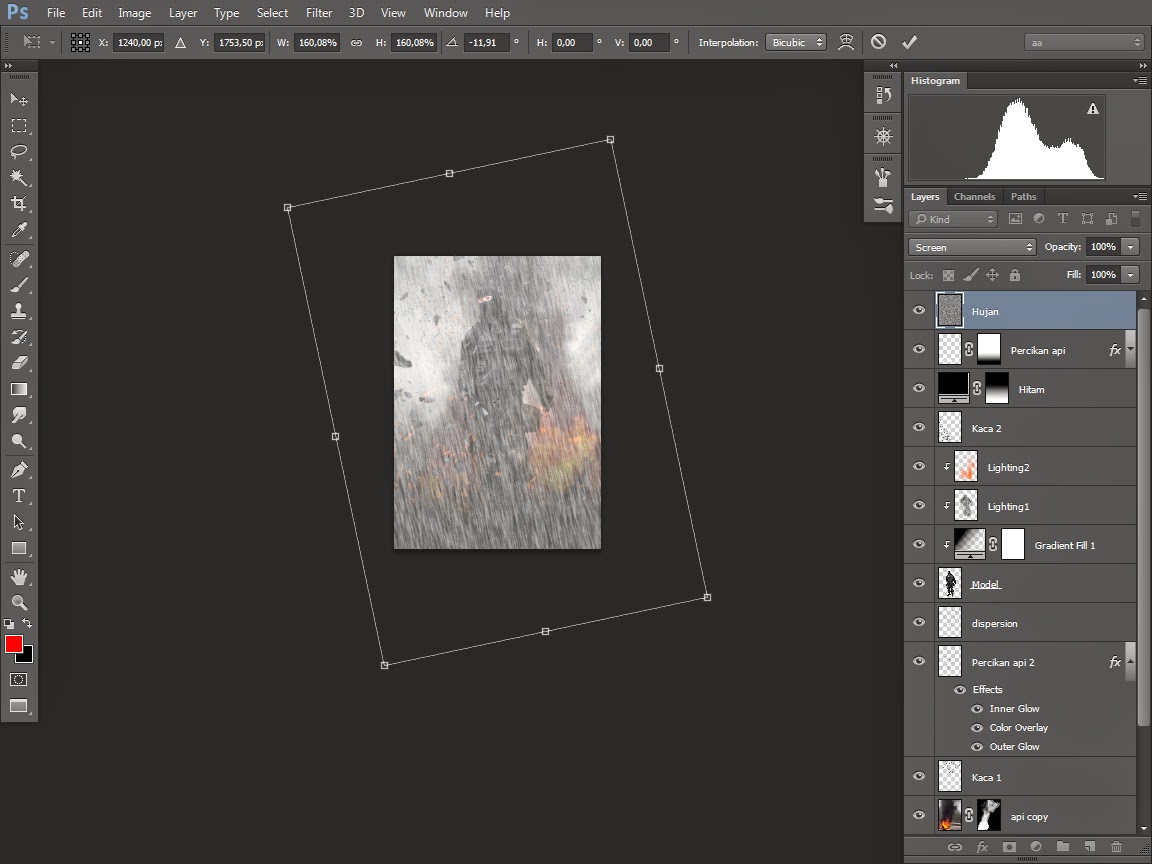Select the Crop tool
The width and height of the screenshot is (1152, 864).
click(x=19, y=204)
